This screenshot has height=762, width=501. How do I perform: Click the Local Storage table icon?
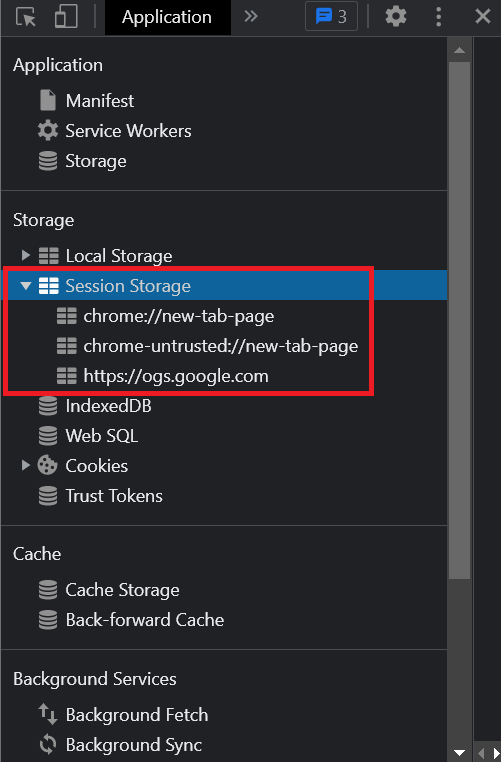pos(49,256)
